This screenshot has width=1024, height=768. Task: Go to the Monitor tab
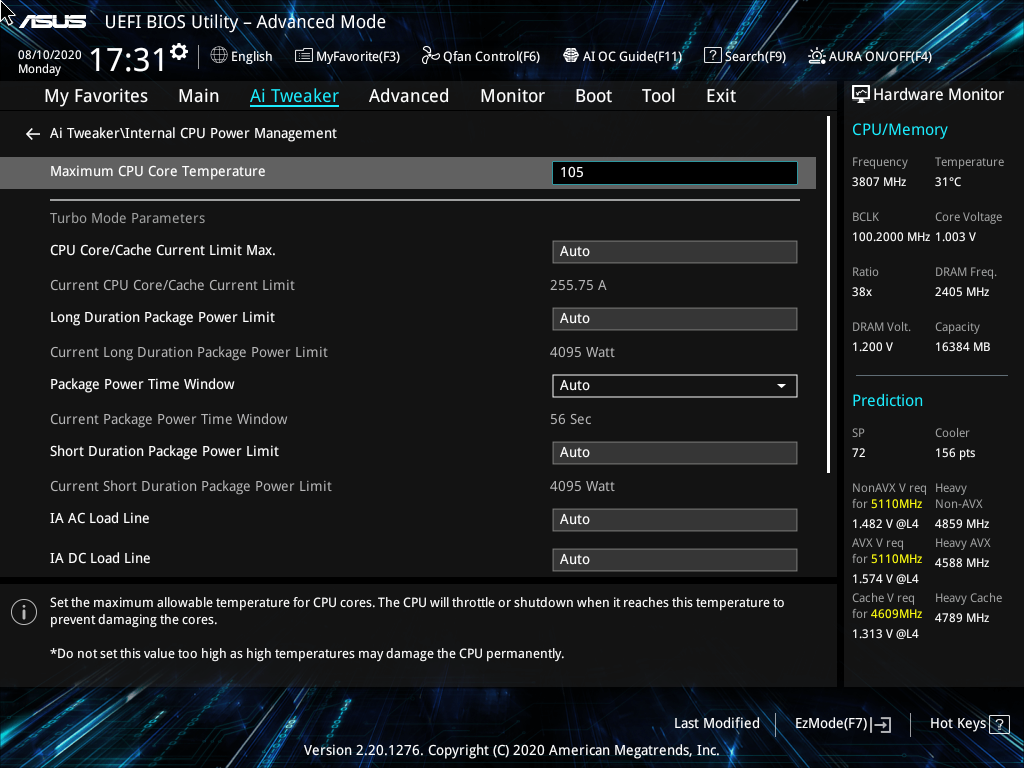point(513,96)
